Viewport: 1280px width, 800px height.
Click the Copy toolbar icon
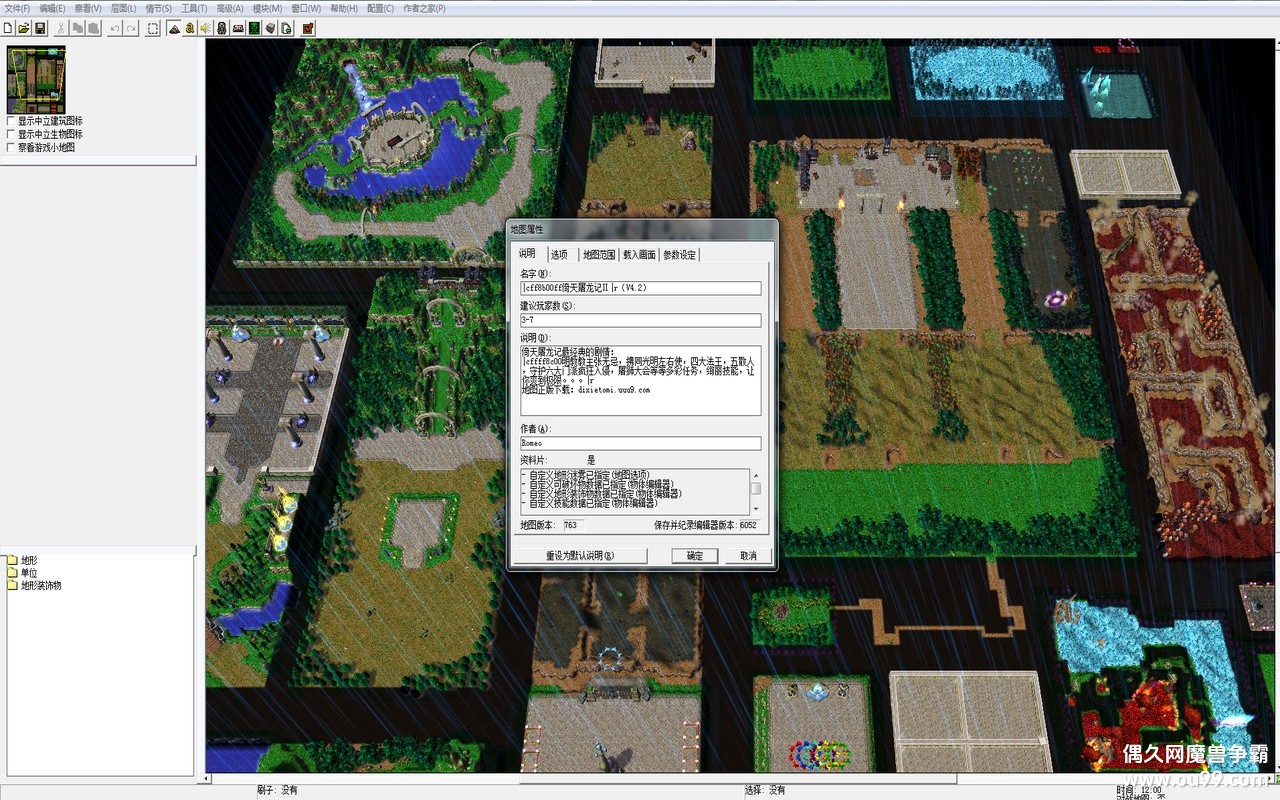[77, 28]
